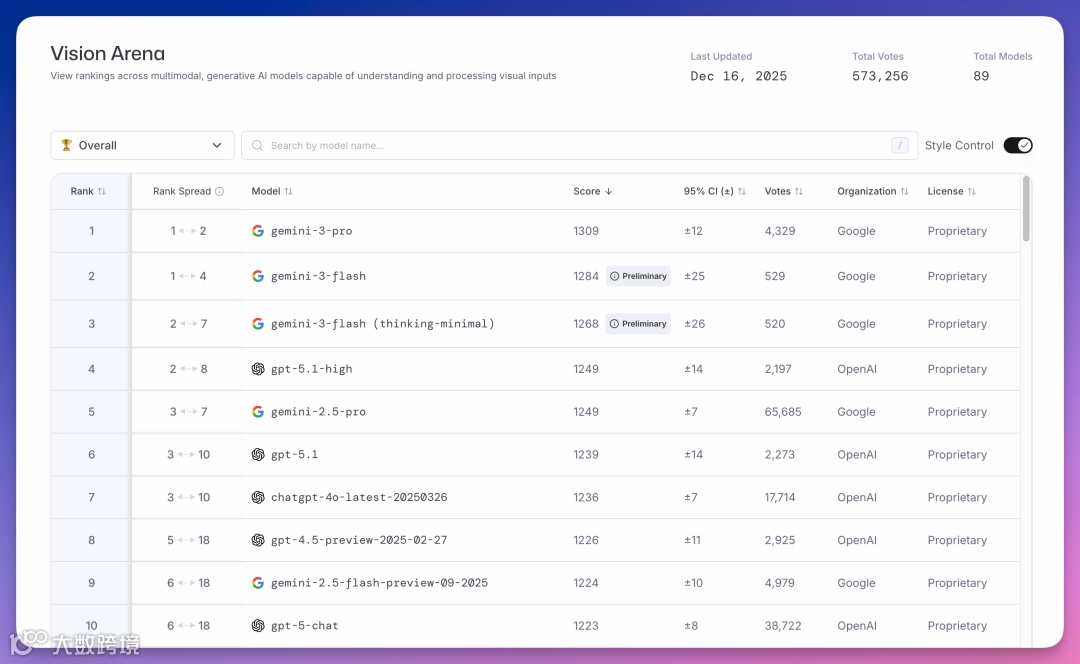Click the Score column descending arrow
1080x664 pixels.
coord(608,191)
